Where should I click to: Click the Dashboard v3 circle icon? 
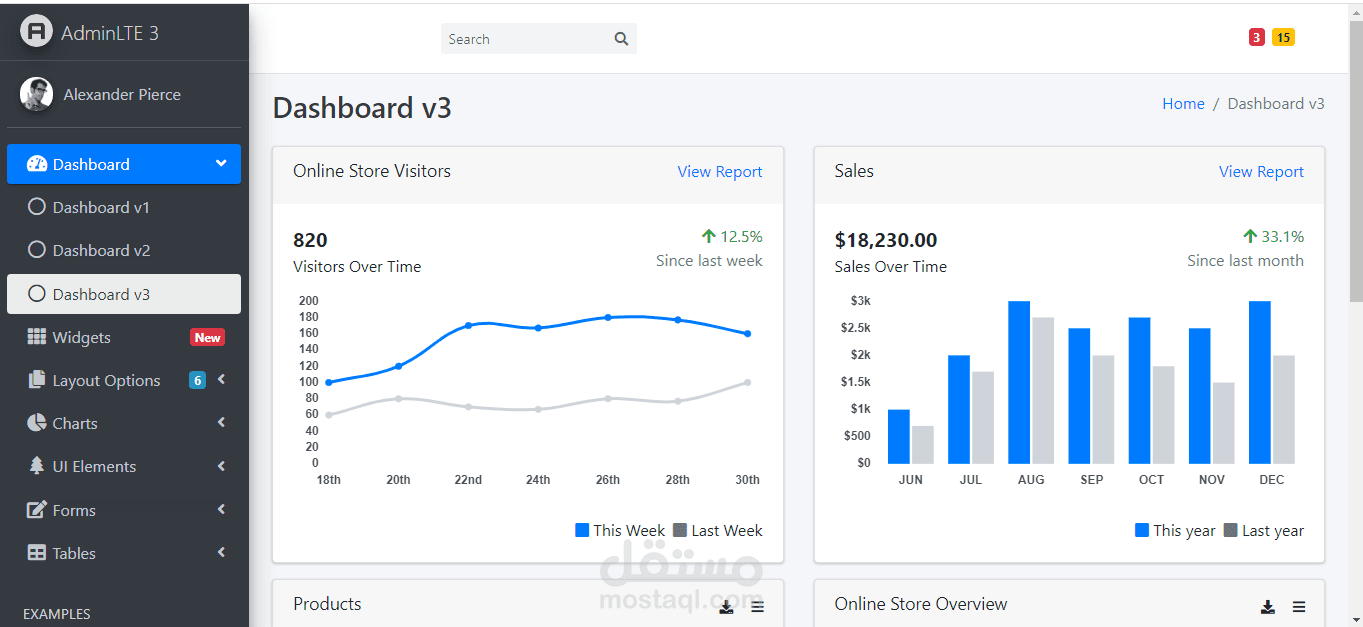(37, 294)
